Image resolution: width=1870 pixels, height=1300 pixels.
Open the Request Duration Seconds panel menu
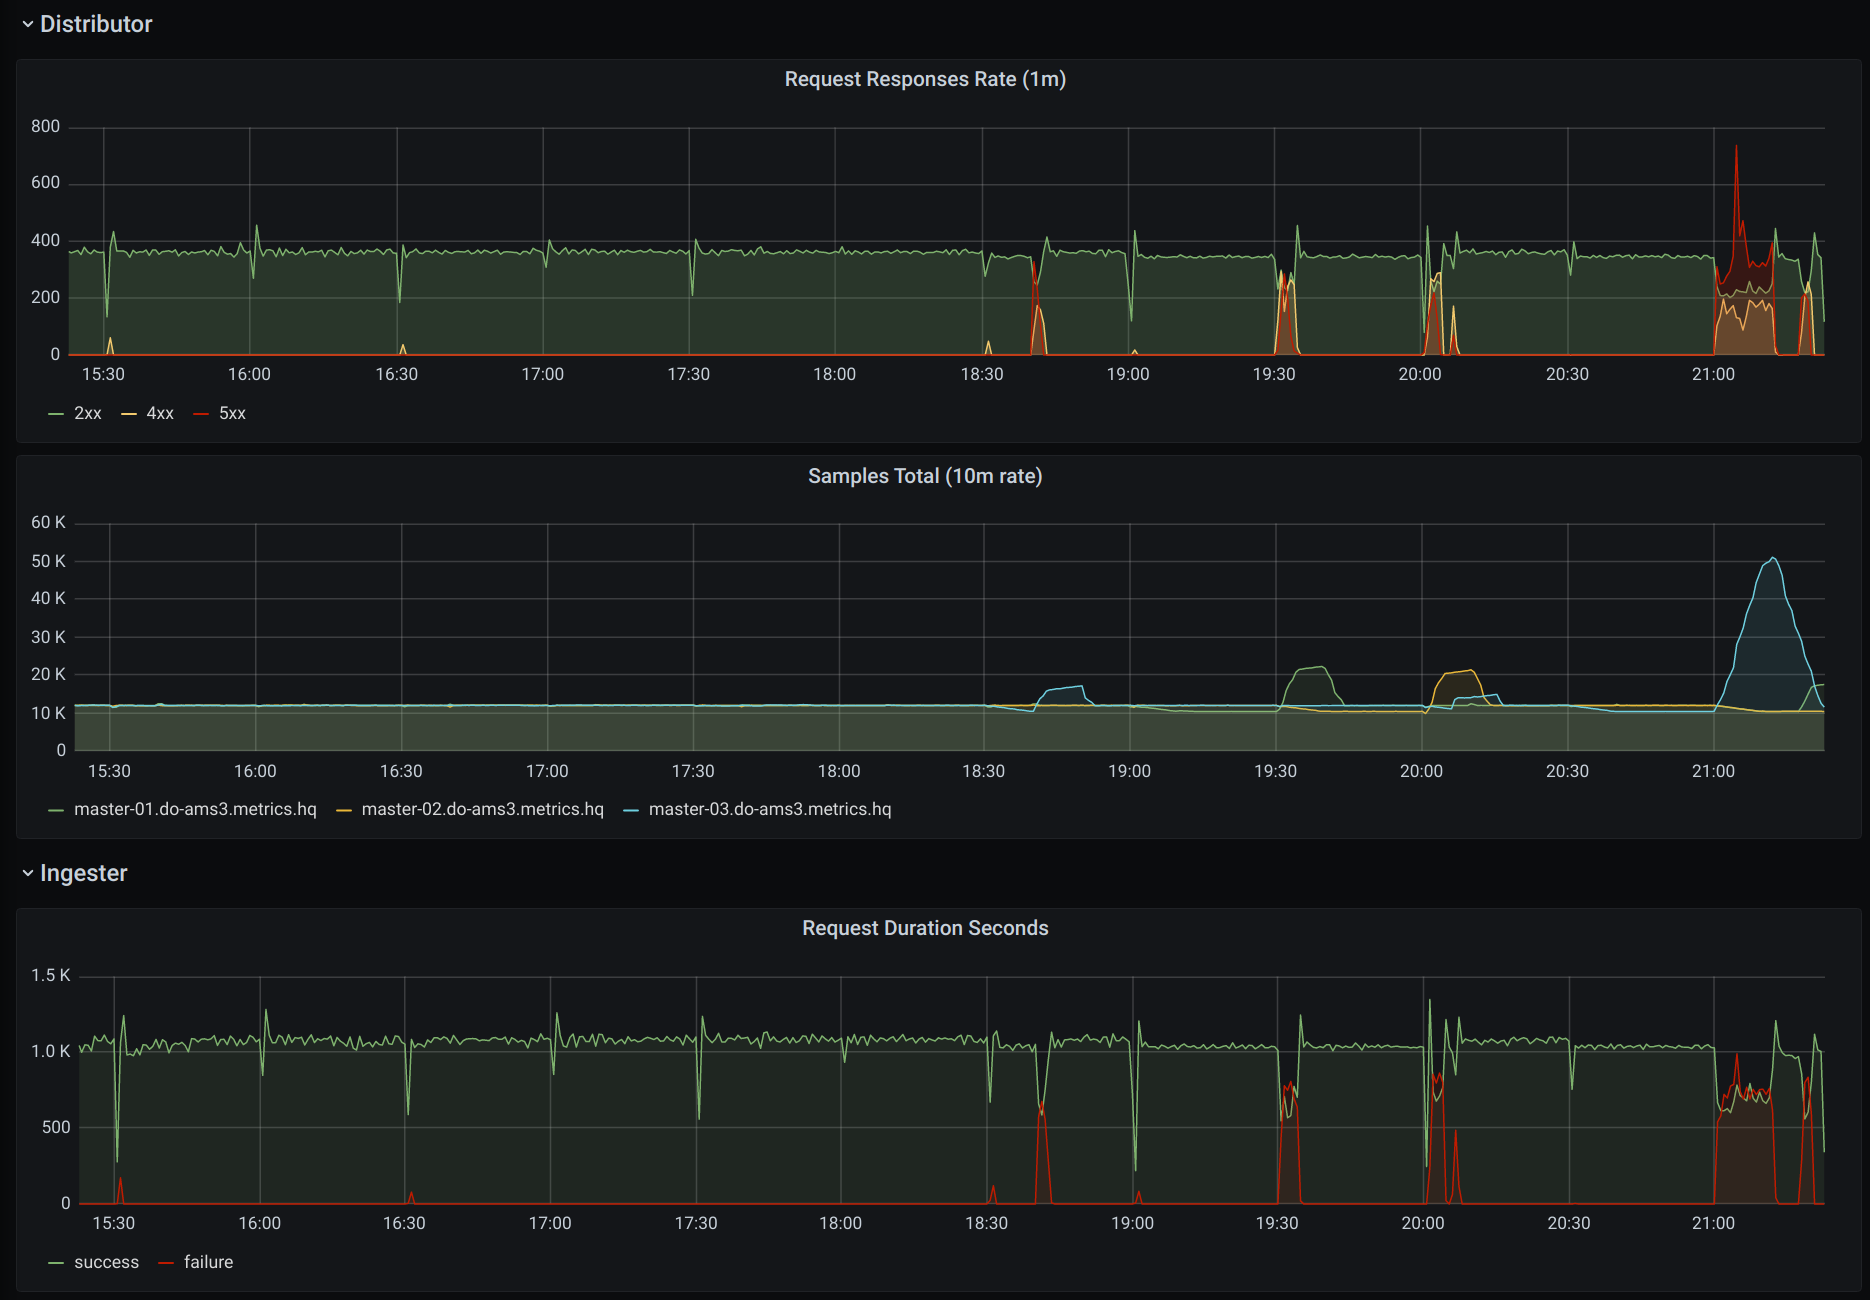[925, 928]
